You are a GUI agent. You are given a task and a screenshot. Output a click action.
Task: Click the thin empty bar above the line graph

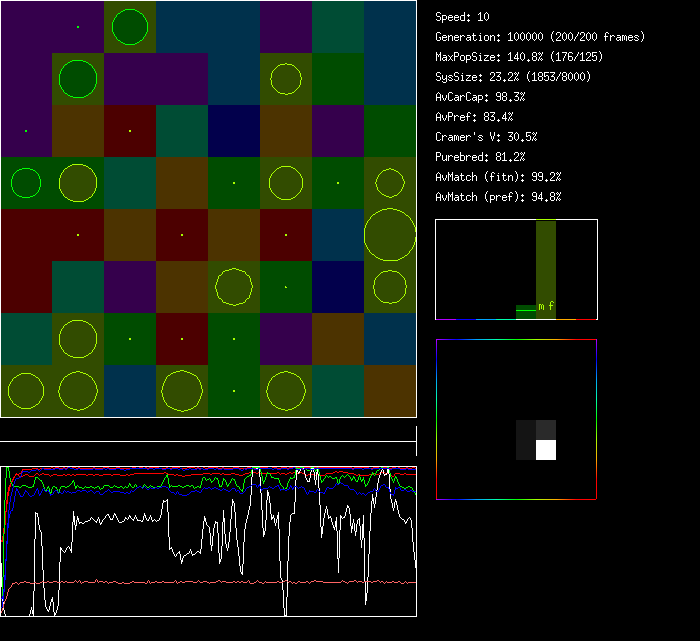tap(208, 431)
